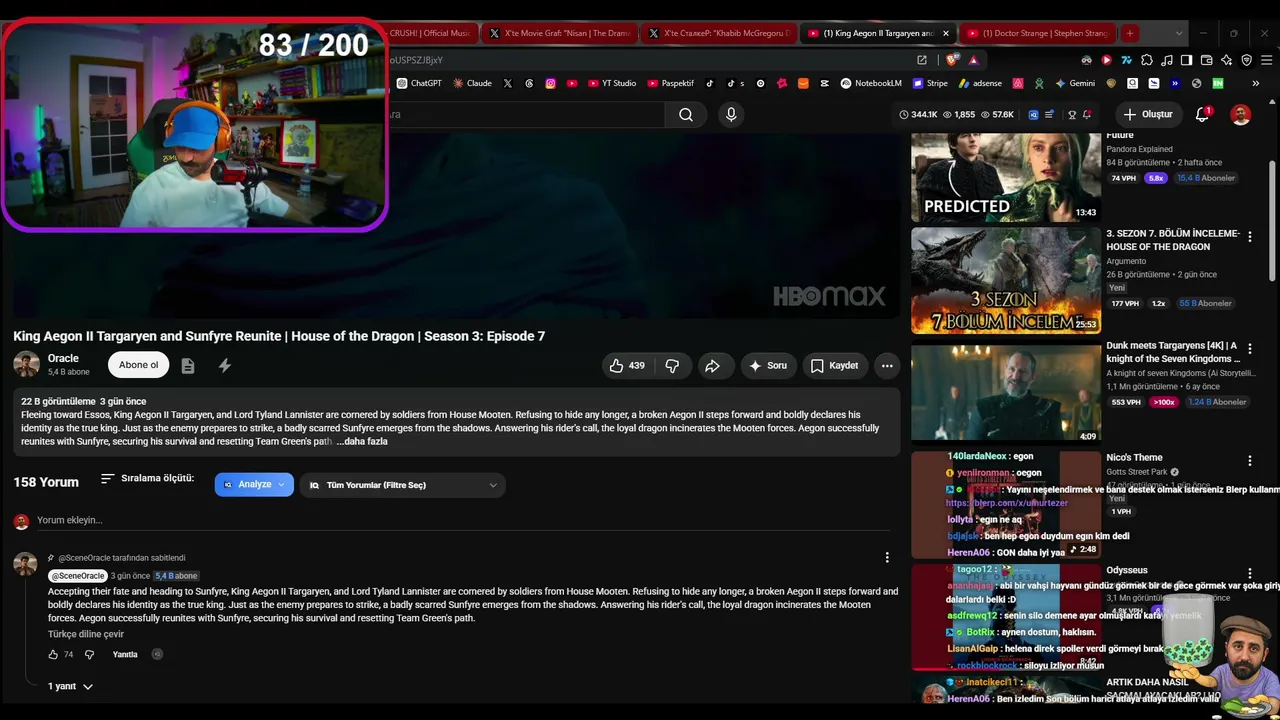
Task: Open the ChatGPT bookmark
Action: click(x=419, y=83)
